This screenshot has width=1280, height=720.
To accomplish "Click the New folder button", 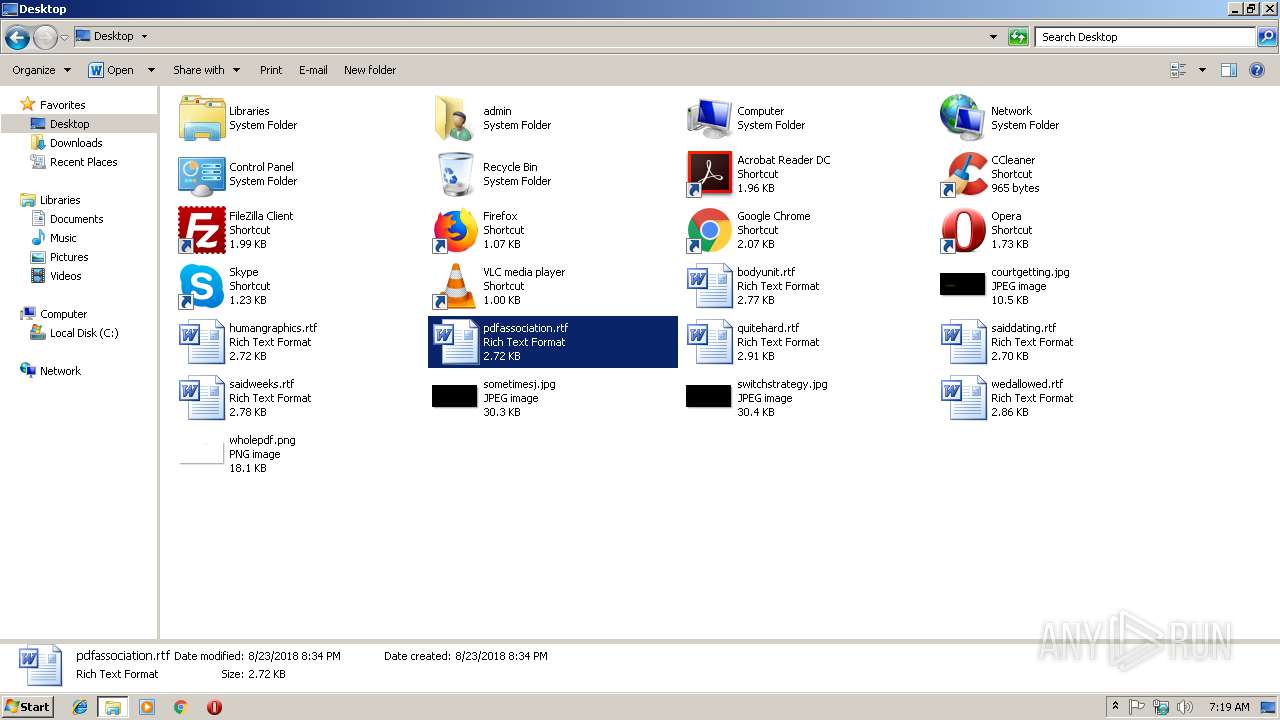I will (x=370, y=70).
